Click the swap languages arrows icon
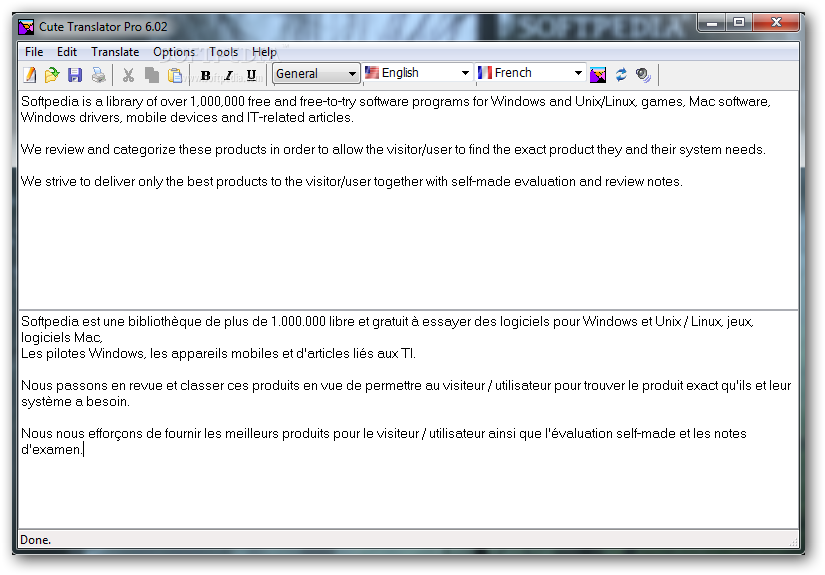 (x=621, y=75)
